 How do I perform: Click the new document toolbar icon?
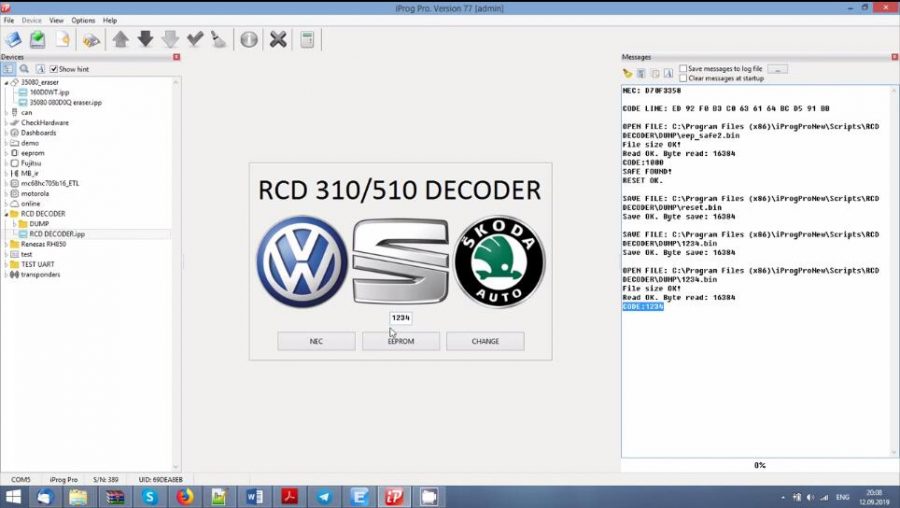(63, 40)
